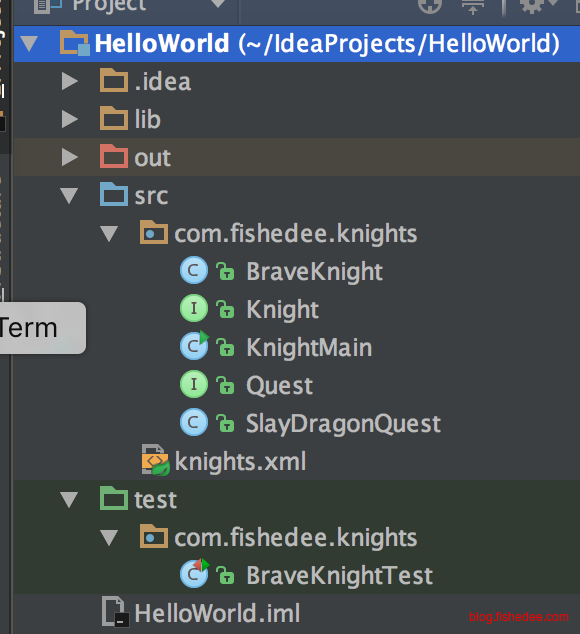This screenshot has width=580, height=634.
Task: Click the BraveKnightTest test class icon
Action: pos(195,573)
